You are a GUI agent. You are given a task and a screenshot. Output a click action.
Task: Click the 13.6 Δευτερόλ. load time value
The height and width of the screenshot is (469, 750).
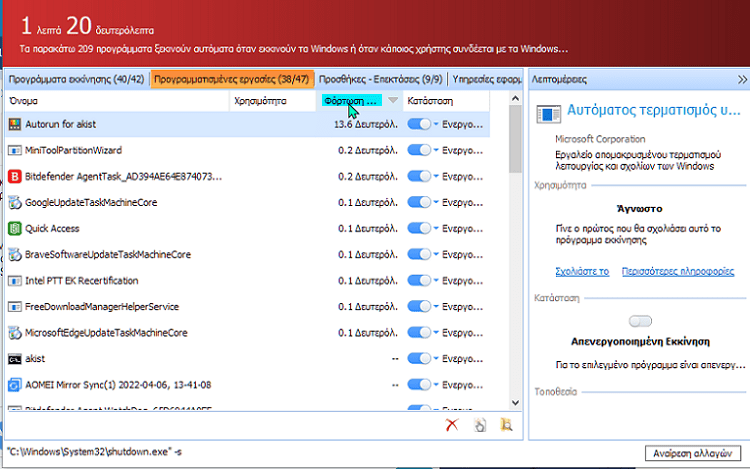(x=366, y=124)
